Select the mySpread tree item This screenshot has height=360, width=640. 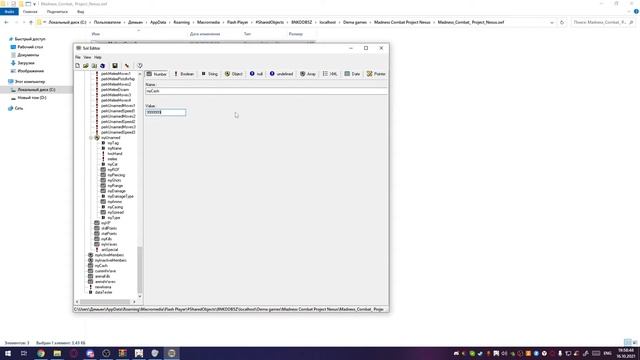coord(116,212)
